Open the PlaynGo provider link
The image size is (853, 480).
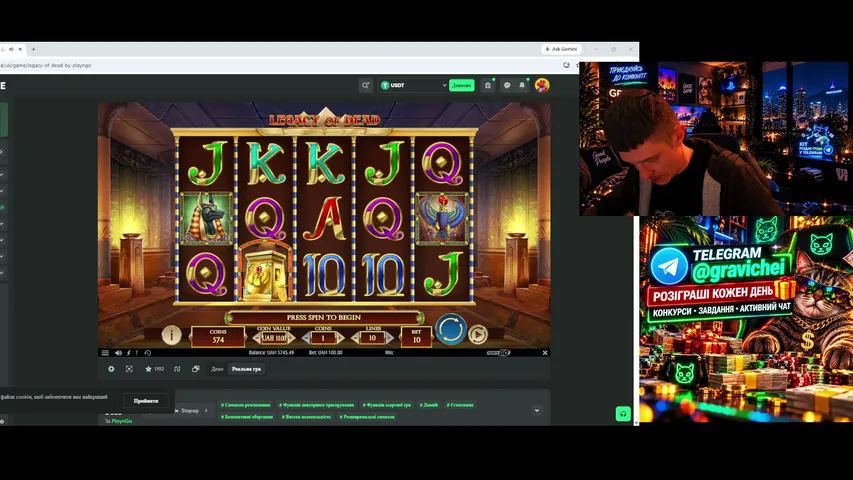pyautogui.click(x=121, y=421)
